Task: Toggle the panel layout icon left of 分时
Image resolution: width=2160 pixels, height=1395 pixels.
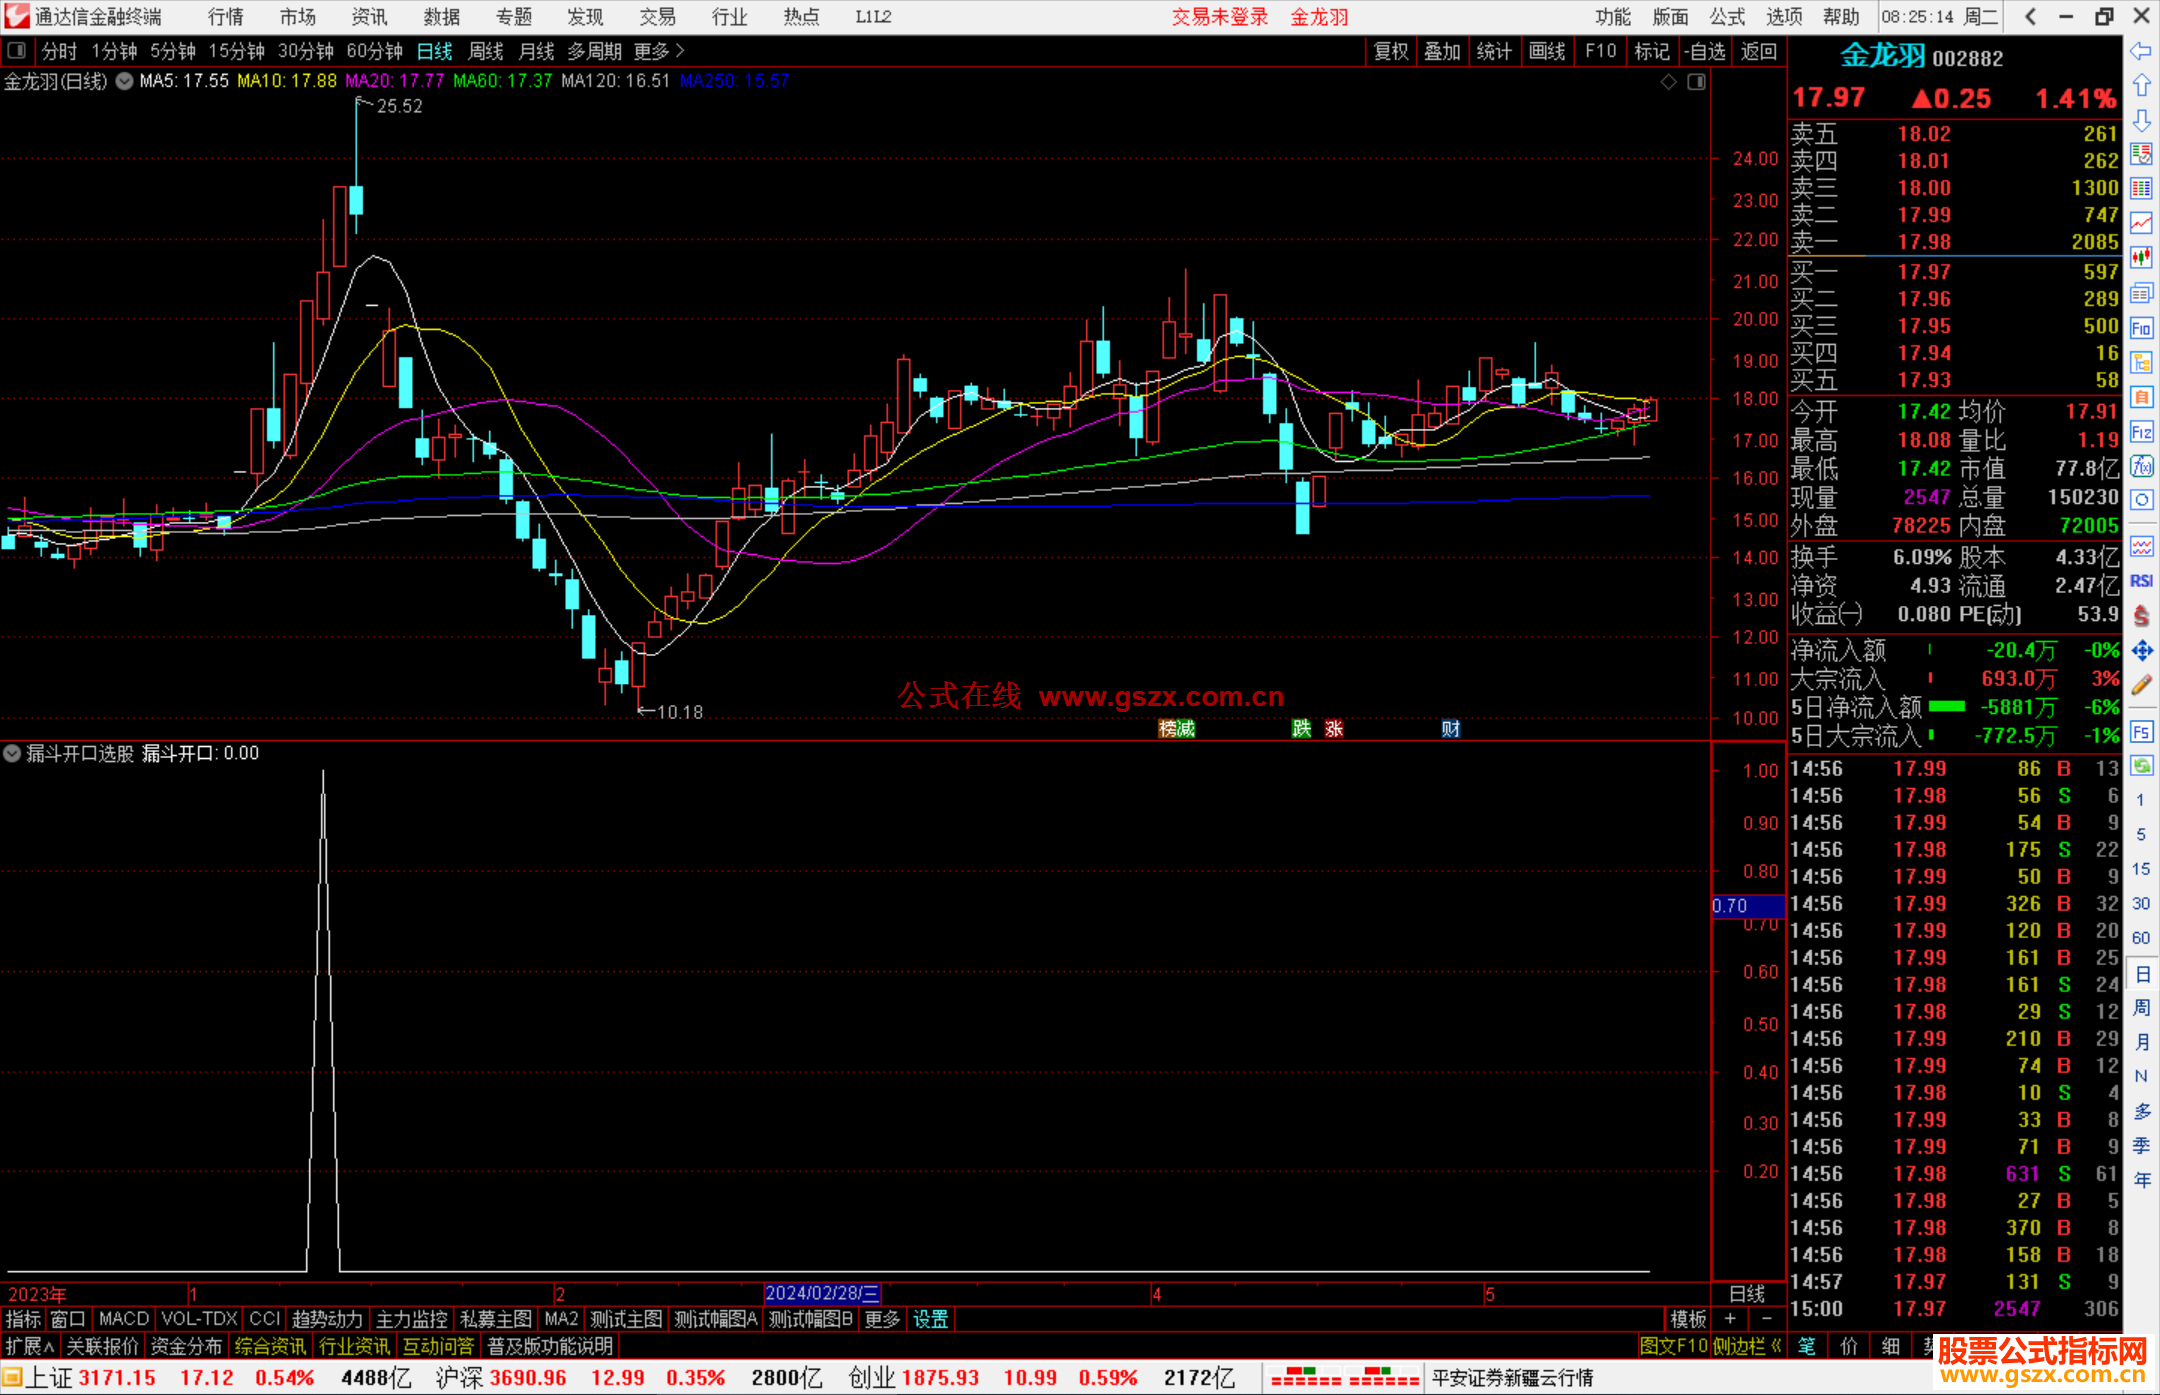Action: point(17,50)
